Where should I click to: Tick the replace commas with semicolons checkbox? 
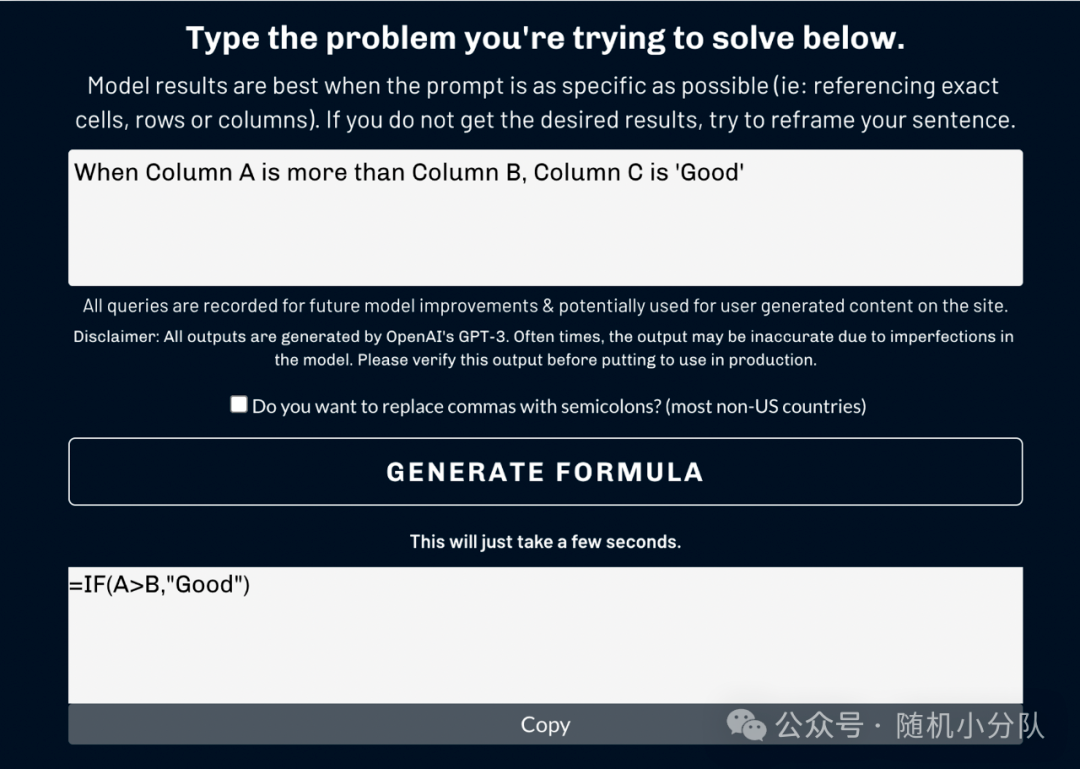[238, 404]
